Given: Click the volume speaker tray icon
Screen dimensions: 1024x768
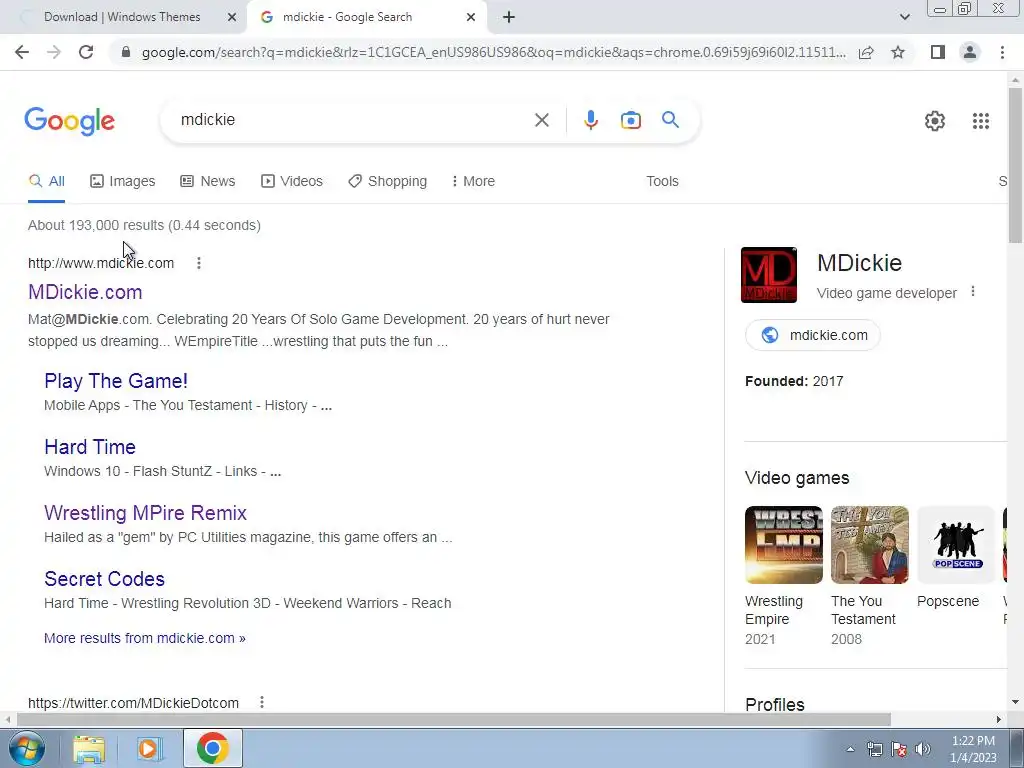Looking at the screenshot, I should (x=922, y=749).
